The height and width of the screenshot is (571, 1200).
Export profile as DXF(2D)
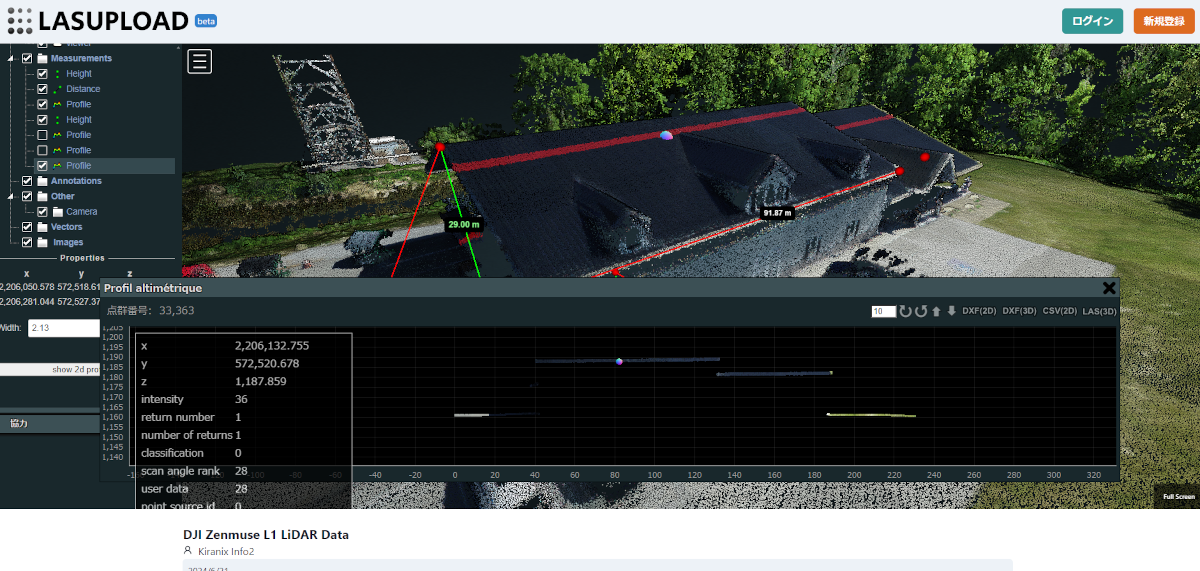point(979,311)
